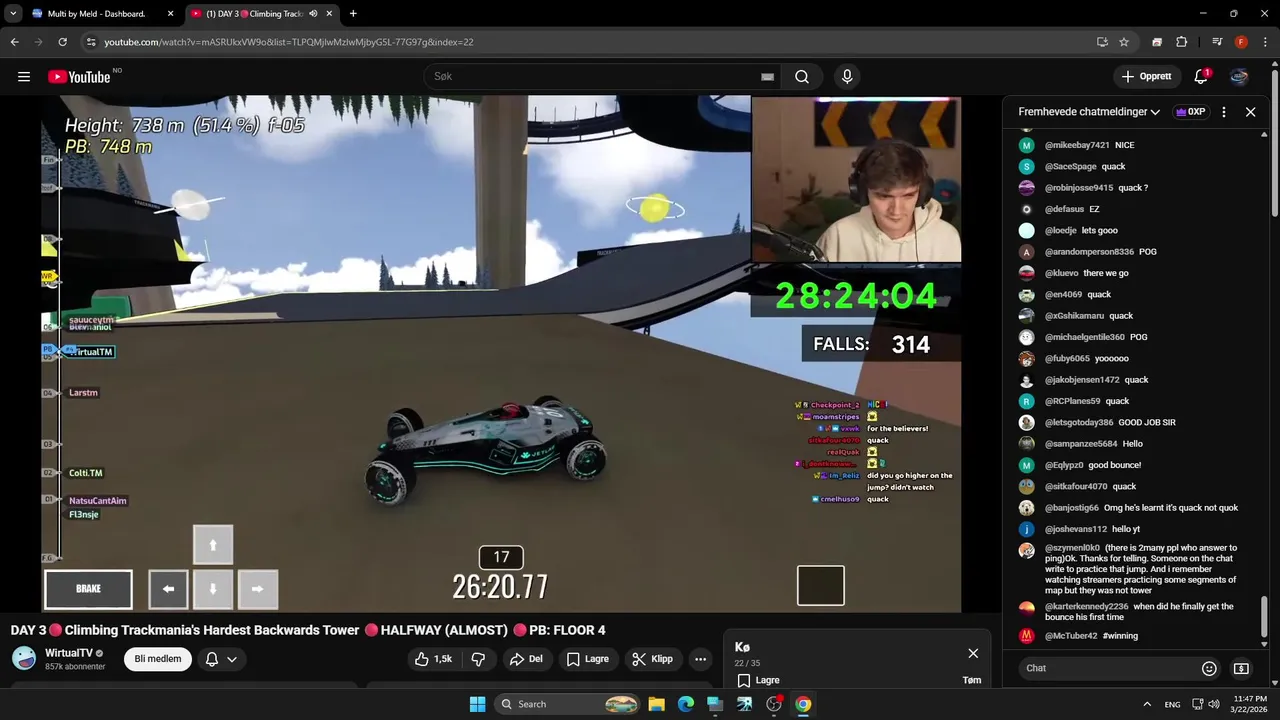Save the queue with Lagre in Kø panel
Viewport: 1280px width, 720px height.
pyautogui.click(x=759, y=680)
